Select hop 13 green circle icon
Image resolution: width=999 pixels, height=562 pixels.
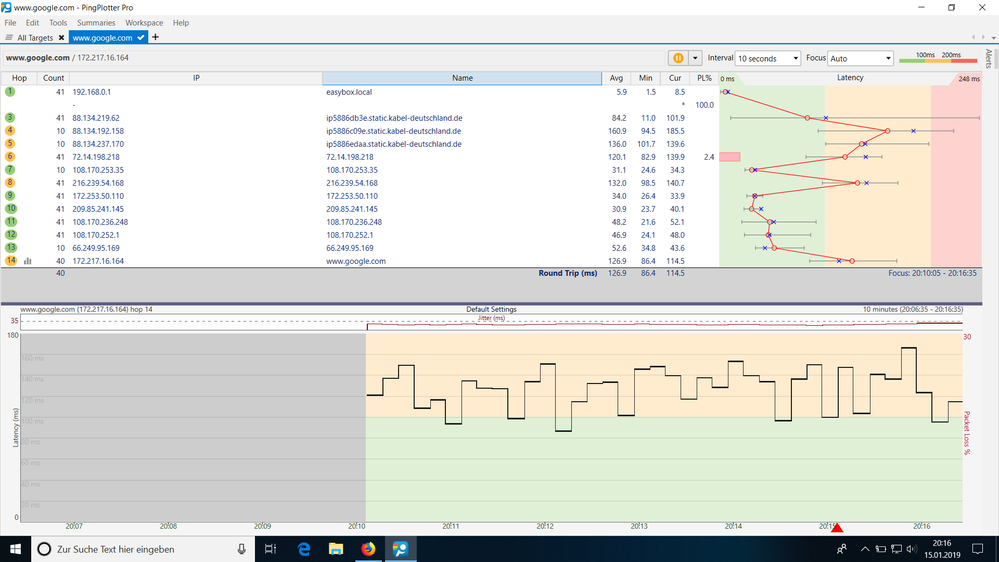pyautogui.click(x=10, y=247)
